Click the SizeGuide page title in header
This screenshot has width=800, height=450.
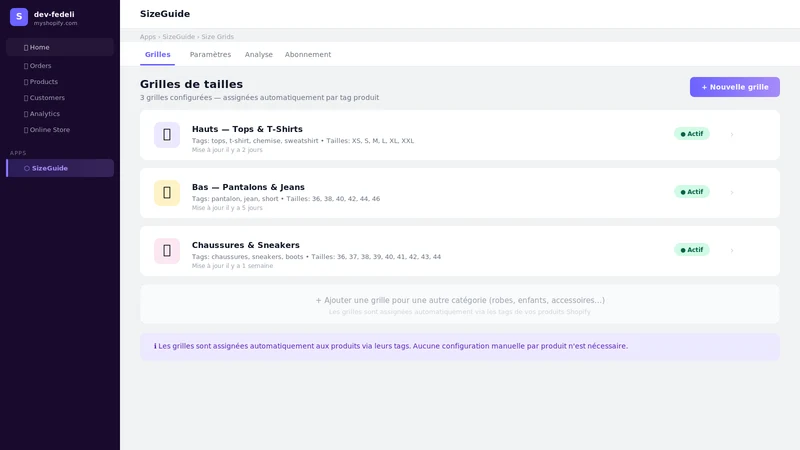pyautogui.click(x=165, y=14)
